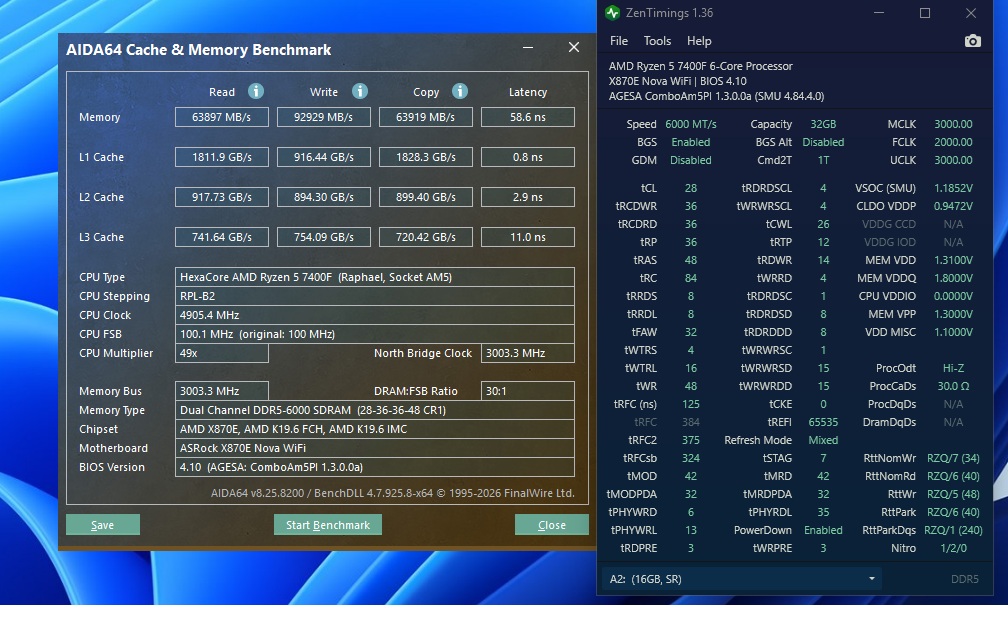The height and width of the screenshot is (619, 1008).
Task: Click the North Bridge Clock value 3003.3 MHz
Action: coord(528,353)
